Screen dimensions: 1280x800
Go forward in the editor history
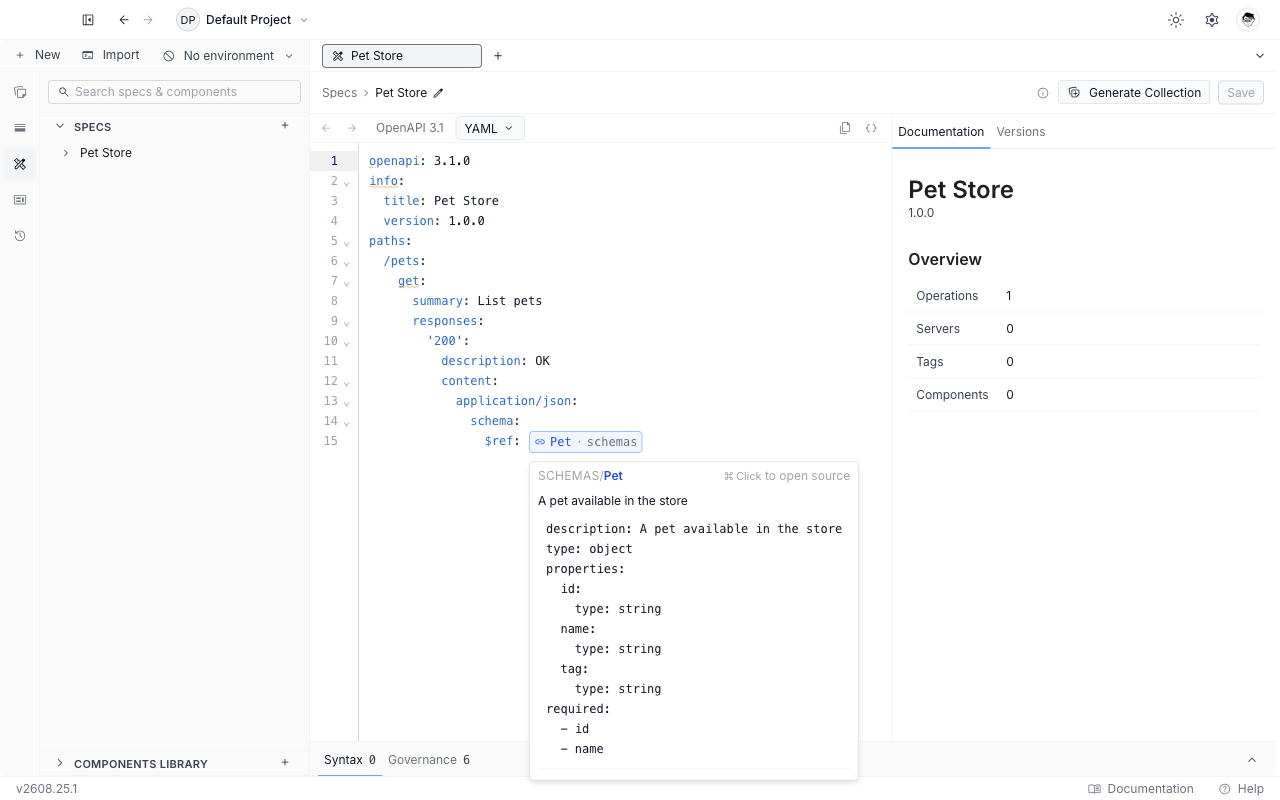(x=352, y=128)
